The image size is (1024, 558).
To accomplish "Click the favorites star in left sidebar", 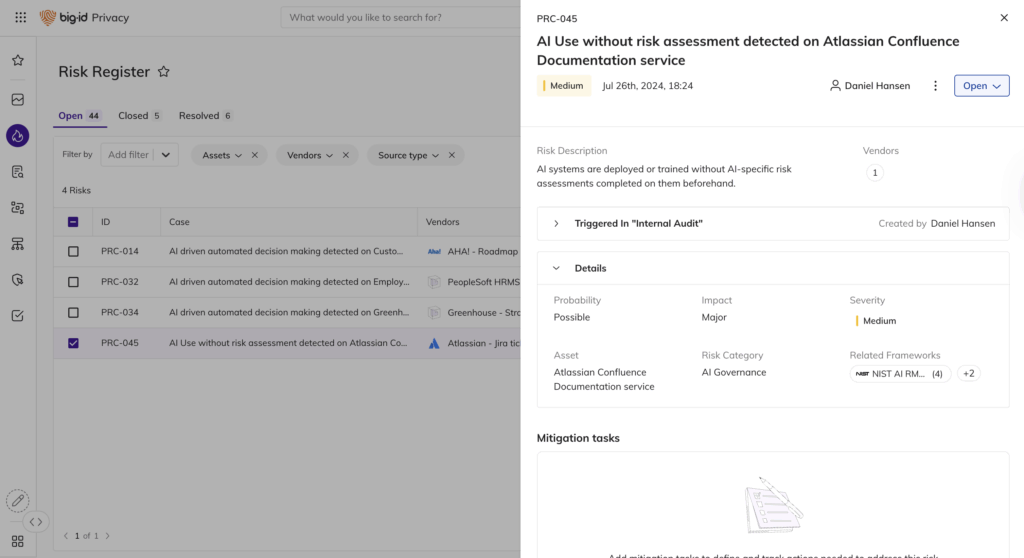I will [18, 61].
